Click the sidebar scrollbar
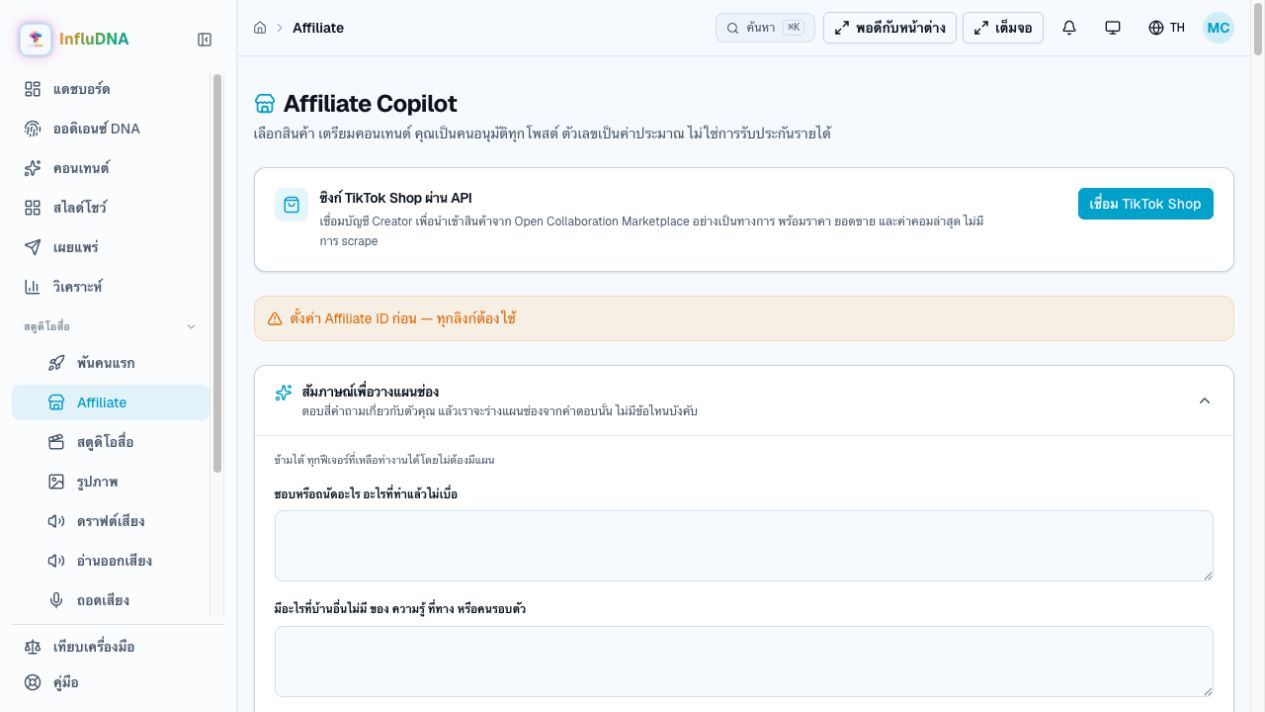The image size is (1265, 712). [217, 272]
